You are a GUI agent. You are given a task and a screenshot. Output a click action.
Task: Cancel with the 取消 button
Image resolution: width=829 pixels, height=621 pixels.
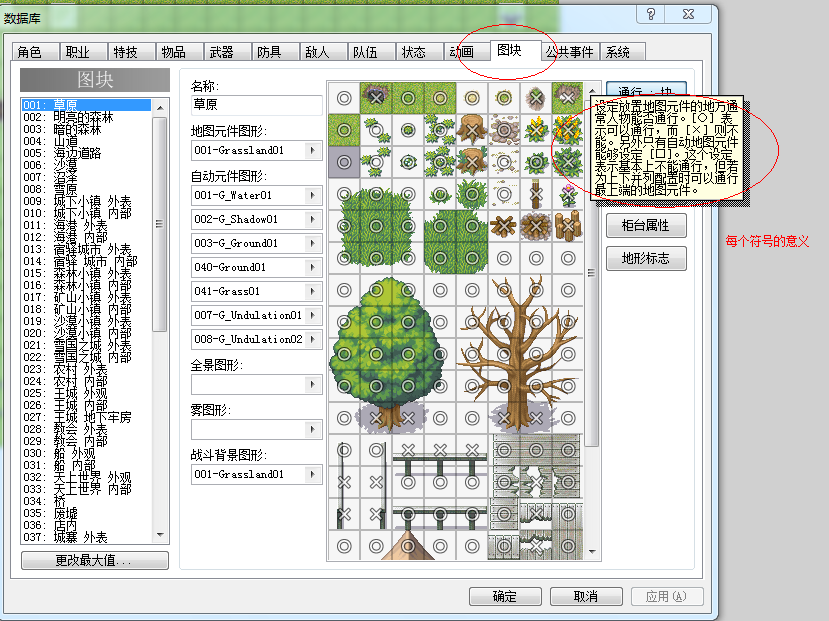tap(586, 597)
